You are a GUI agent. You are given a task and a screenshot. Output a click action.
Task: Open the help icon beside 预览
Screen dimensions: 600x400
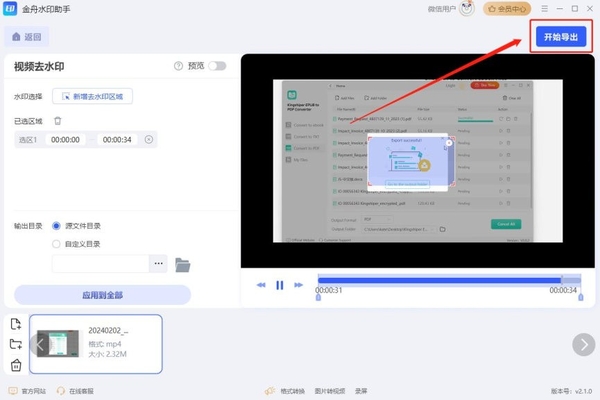tap(178, 66)
